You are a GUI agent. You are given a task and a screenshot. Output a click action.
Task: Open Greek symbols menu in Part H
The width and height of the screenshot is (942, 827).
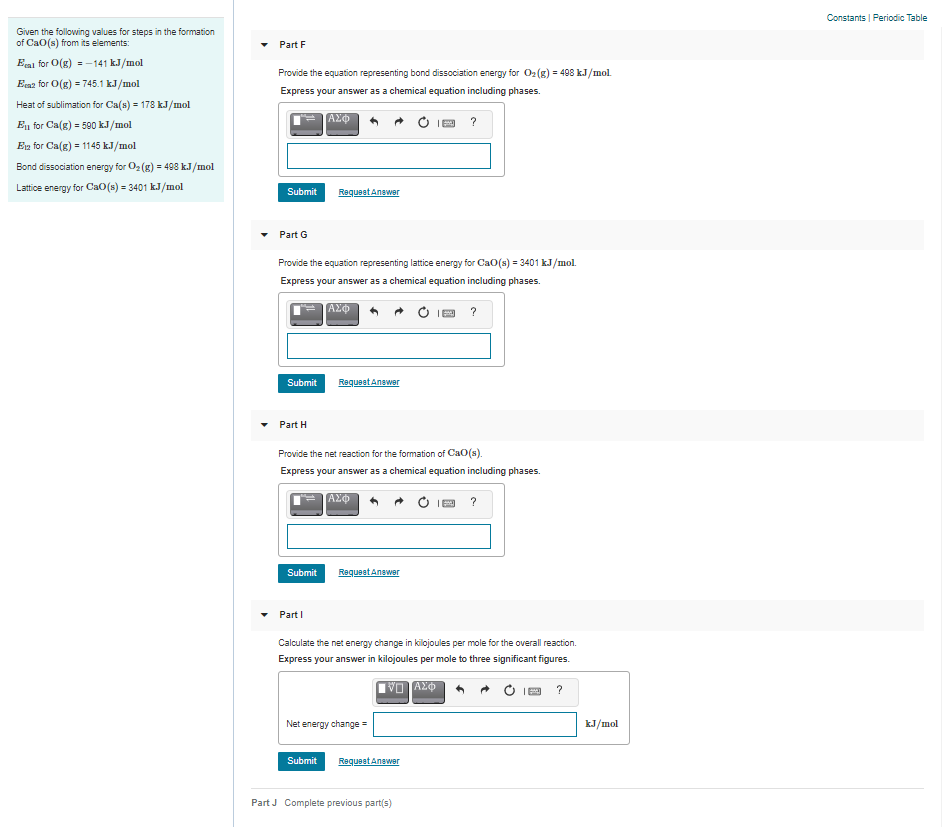(x=342, y=503)
